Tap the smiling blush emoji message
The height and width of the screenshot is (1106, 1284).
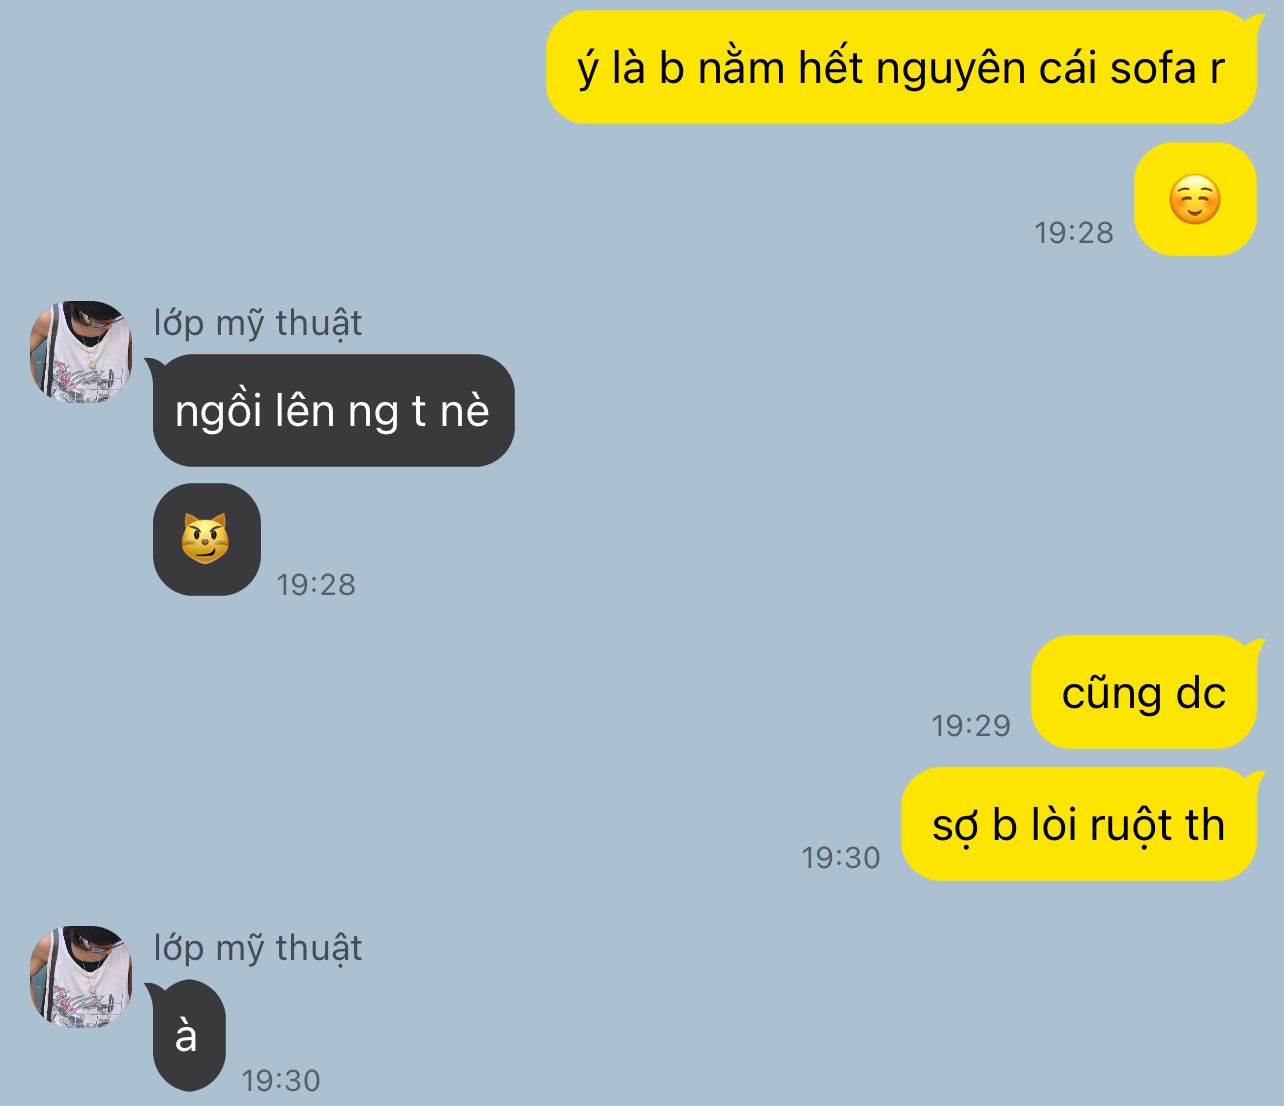1195,199
